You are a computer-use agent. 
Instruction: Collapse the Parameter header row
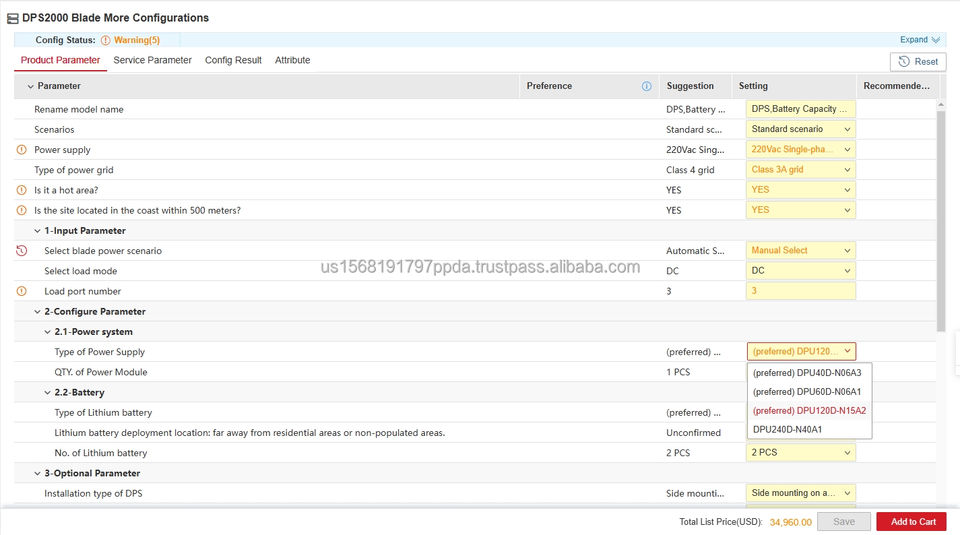pos(30,86)
